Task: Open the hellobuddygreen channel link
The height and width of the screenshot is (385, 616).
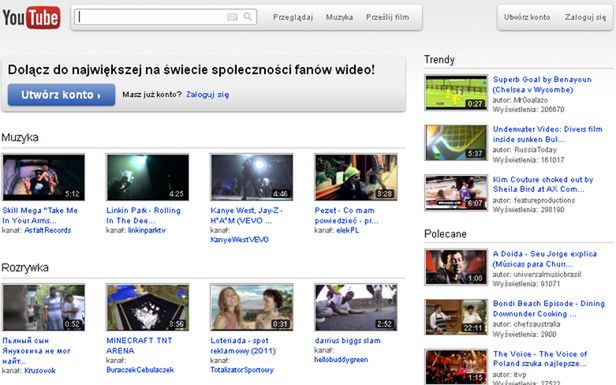Action: coord(341,359)
